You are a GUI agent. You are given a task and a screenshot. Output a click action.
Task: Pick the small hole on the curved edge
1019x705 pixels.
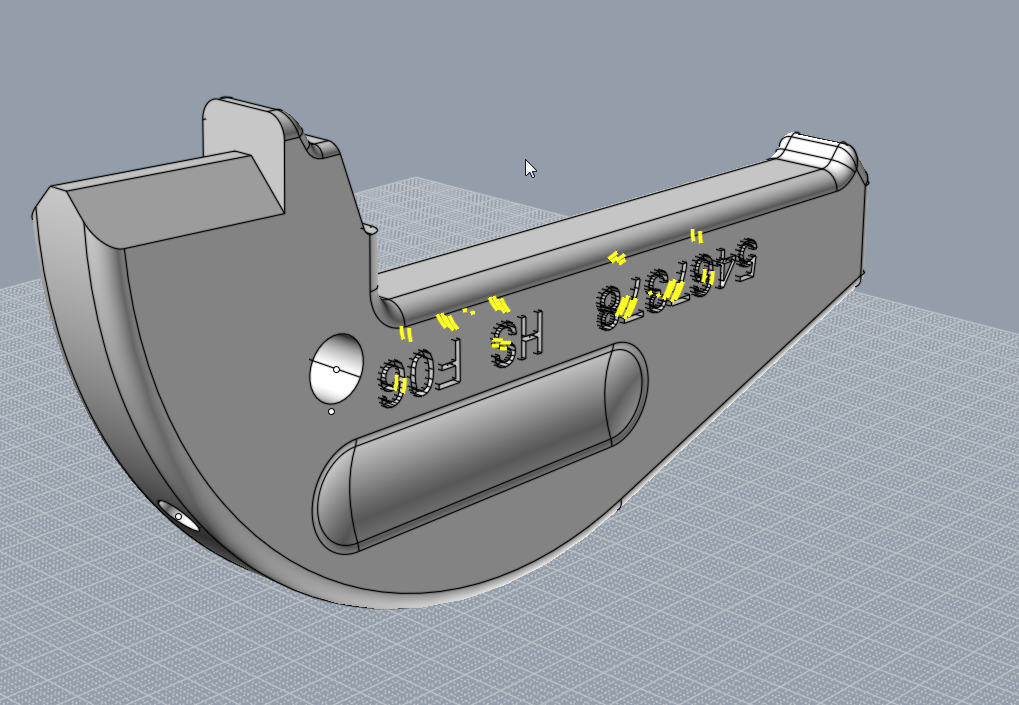(179, 516)
